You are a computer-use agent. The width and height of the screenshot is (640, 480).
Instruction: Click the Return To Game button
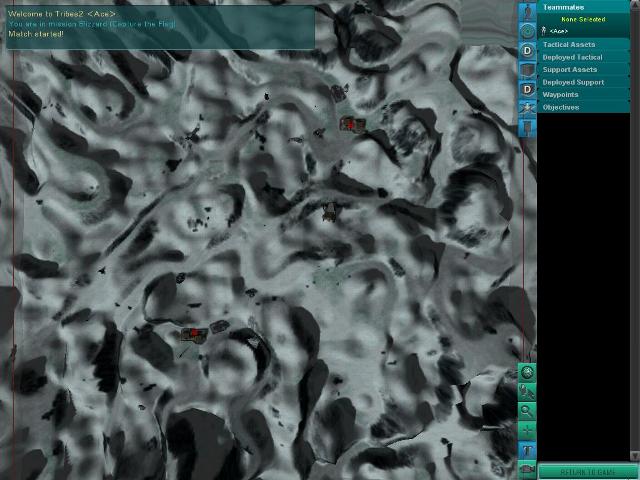pyautogui.click(x=588, y=472)
